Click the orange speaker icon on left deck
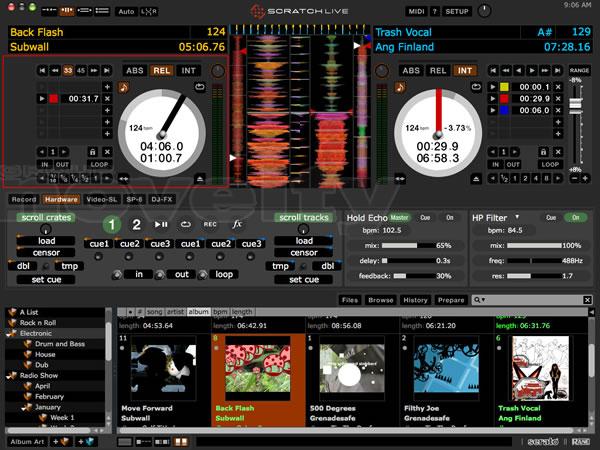The height and width of the screenshot is (450, 600). pos(124,87)
